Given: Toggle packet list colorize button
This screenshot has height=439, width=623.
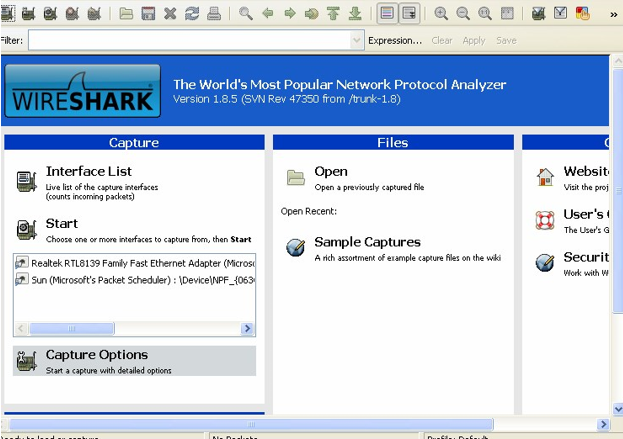Looking at the screenshot, I should point(387,14).
